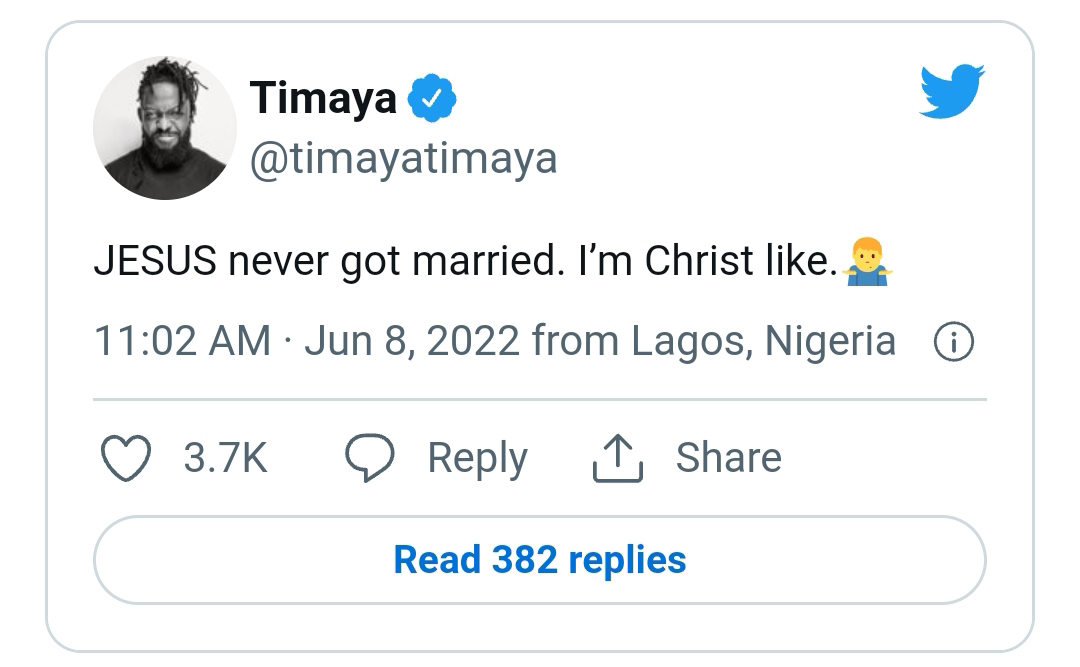
Task: Click the shrugging person emoji
Action: [x=866, y=261]
